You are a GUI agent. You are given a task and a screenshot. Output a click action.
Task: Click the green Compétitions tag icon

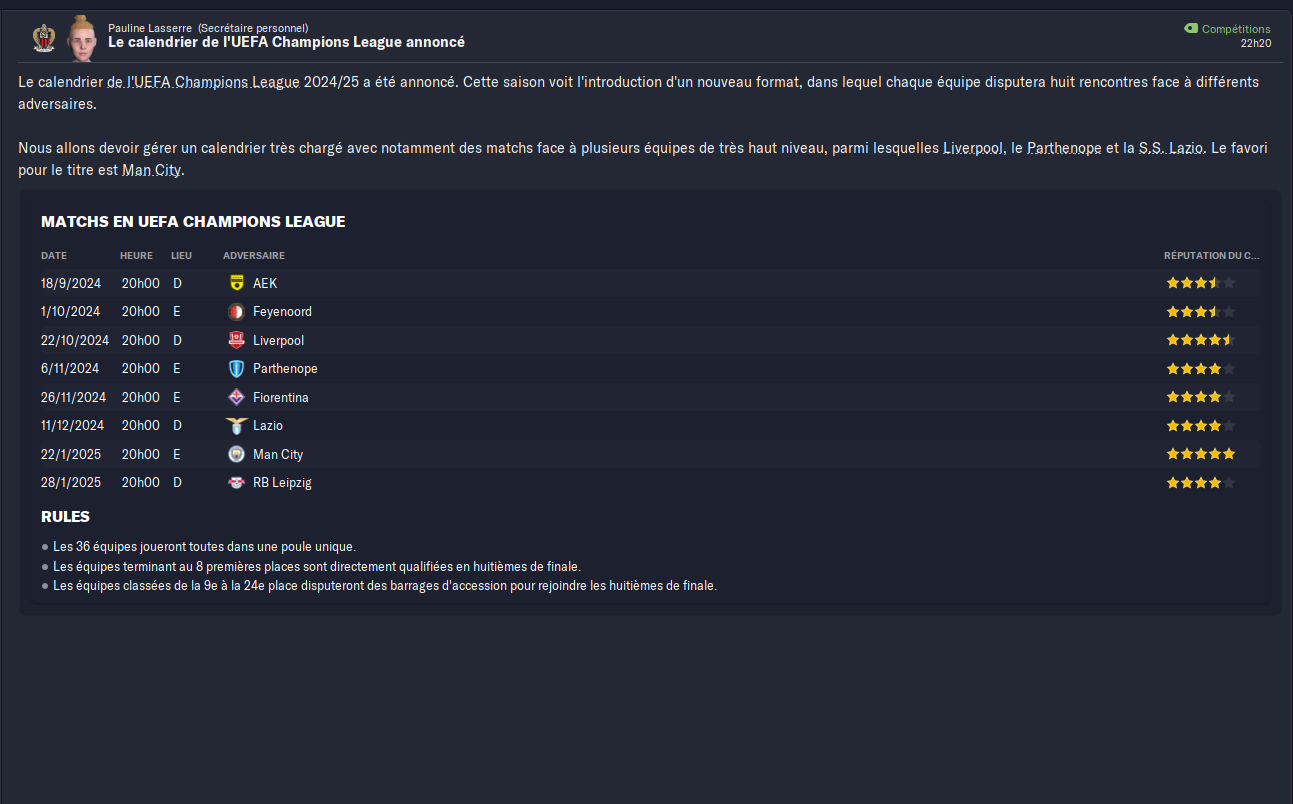tap(1191, 29)
